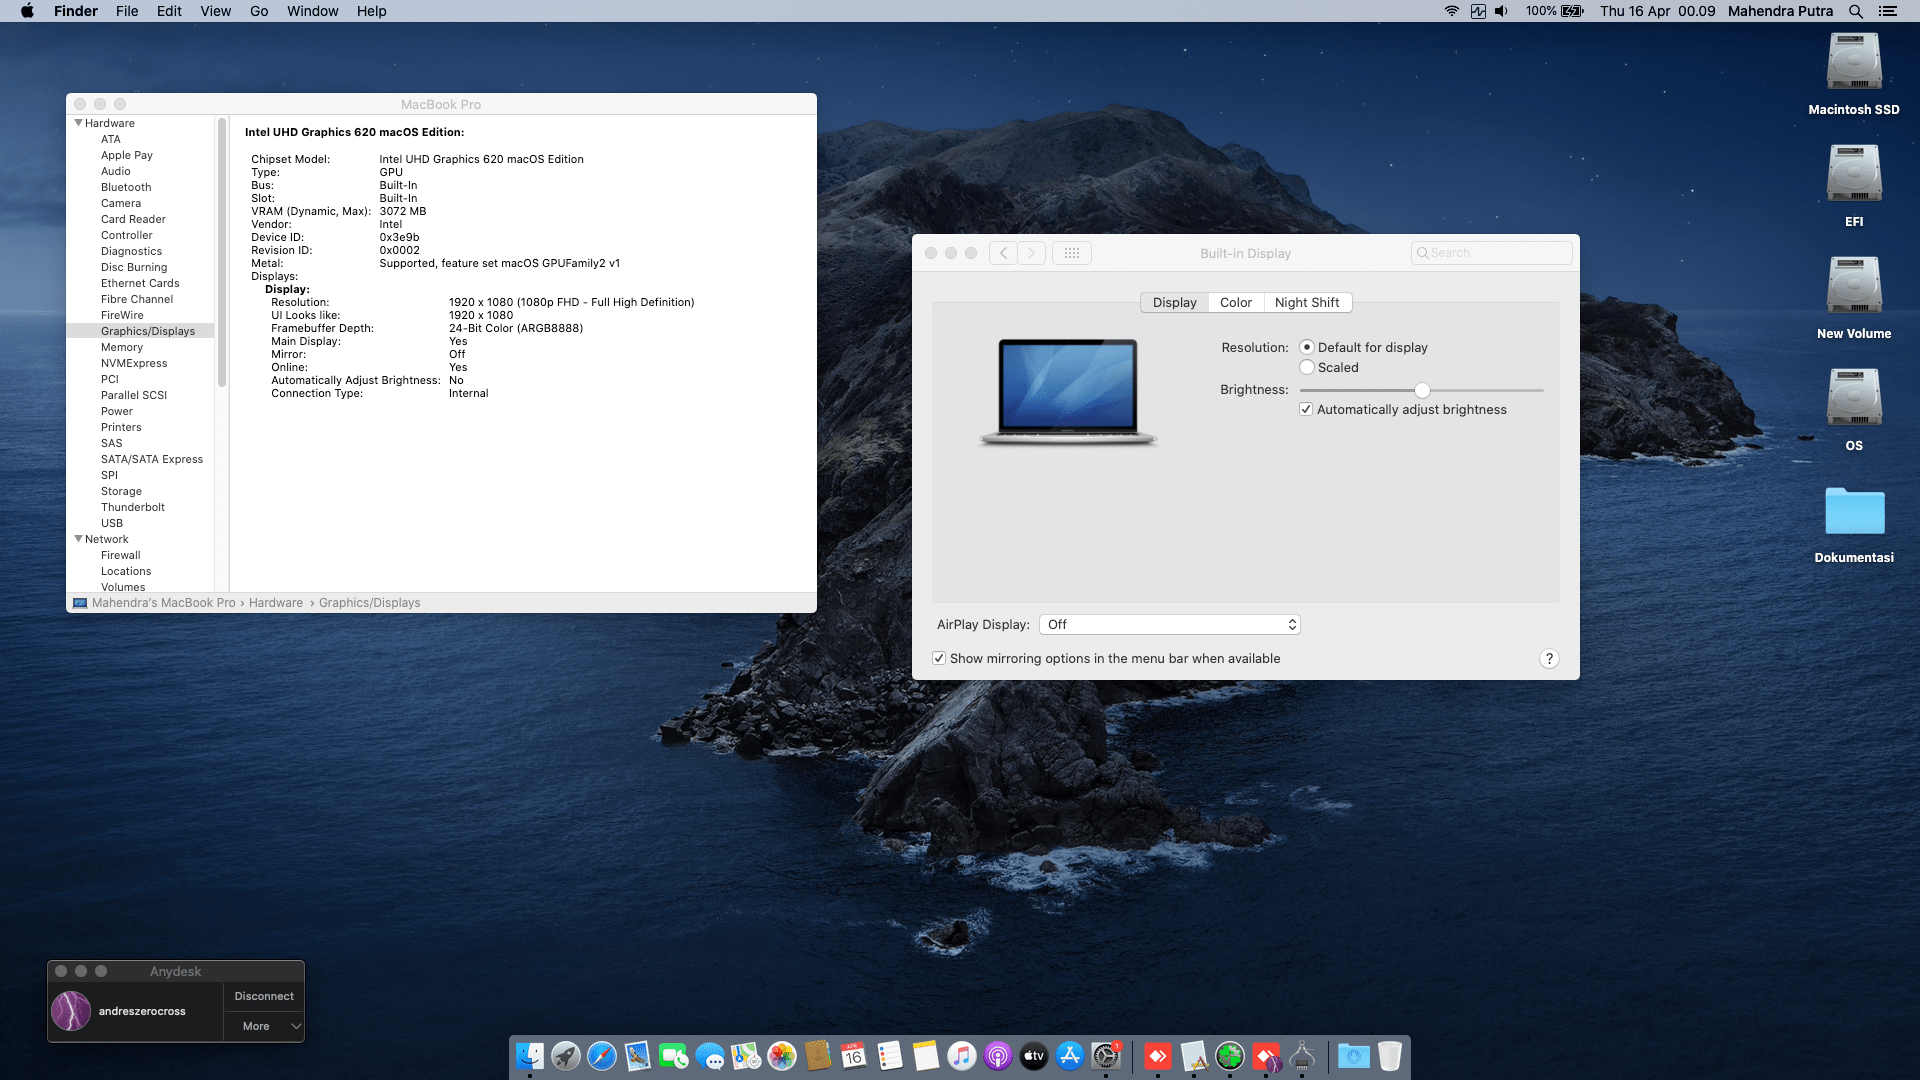Open Notification Center list icon
The width and height of the screenshot is (1920, 1080).
coord(1888,11)
